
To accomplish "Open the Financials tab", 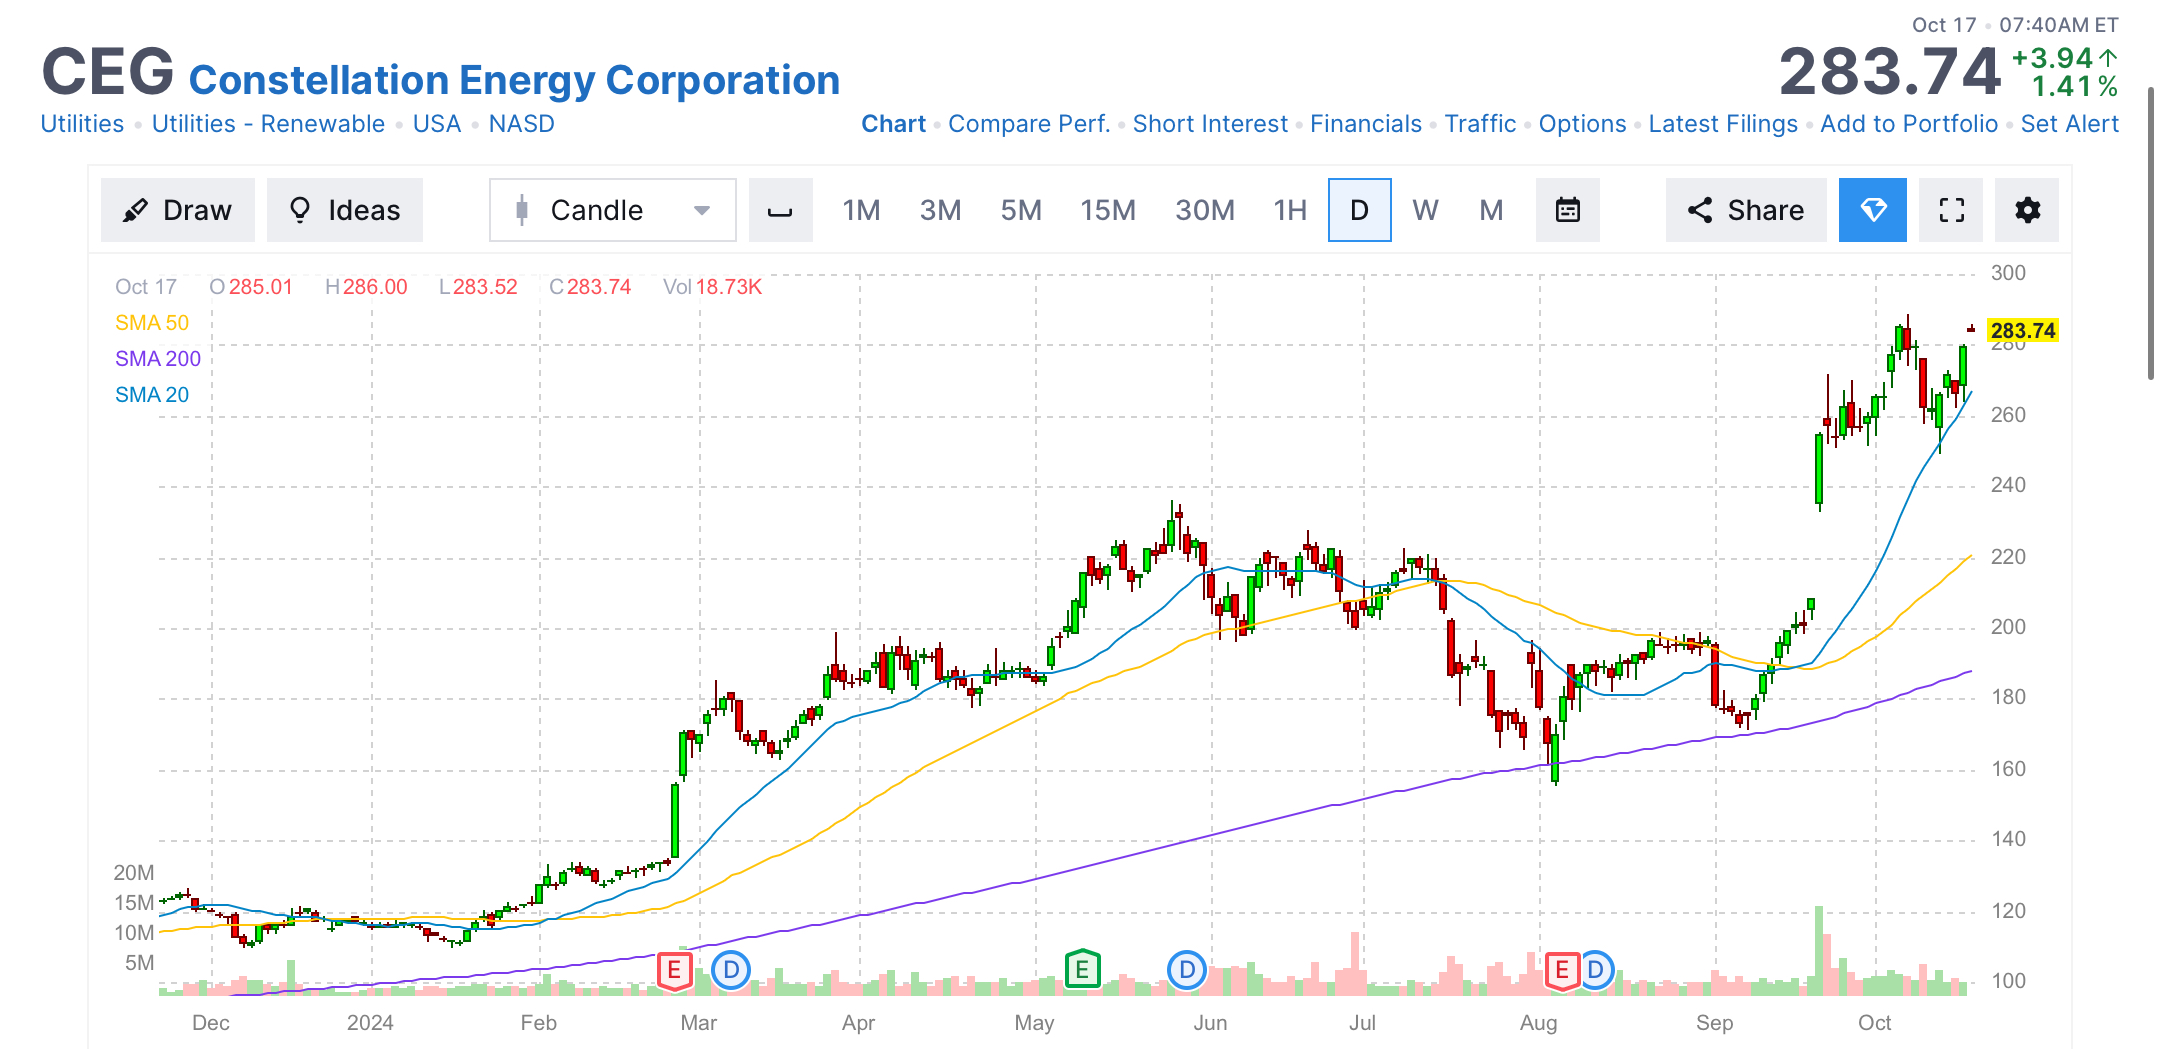I will 1366,123.
